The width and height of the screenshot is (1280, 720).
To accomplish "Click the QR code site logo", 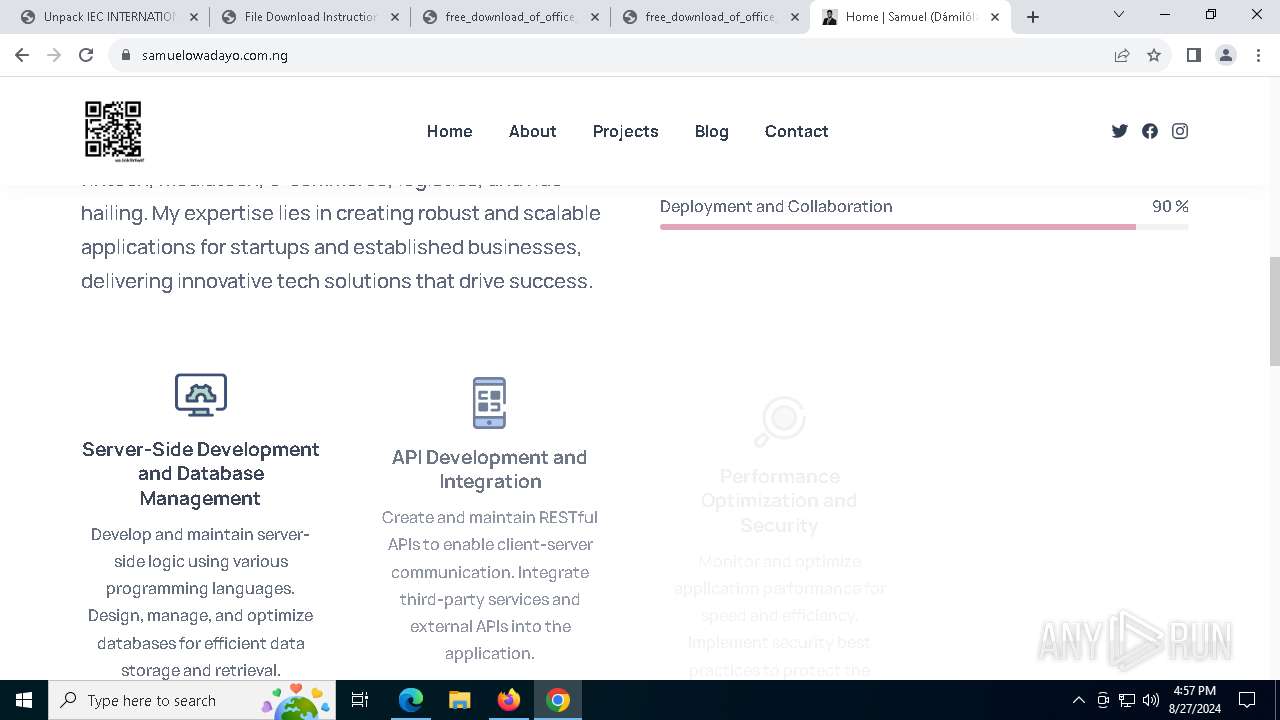I will pyautogui.click(x=113, y=131).
